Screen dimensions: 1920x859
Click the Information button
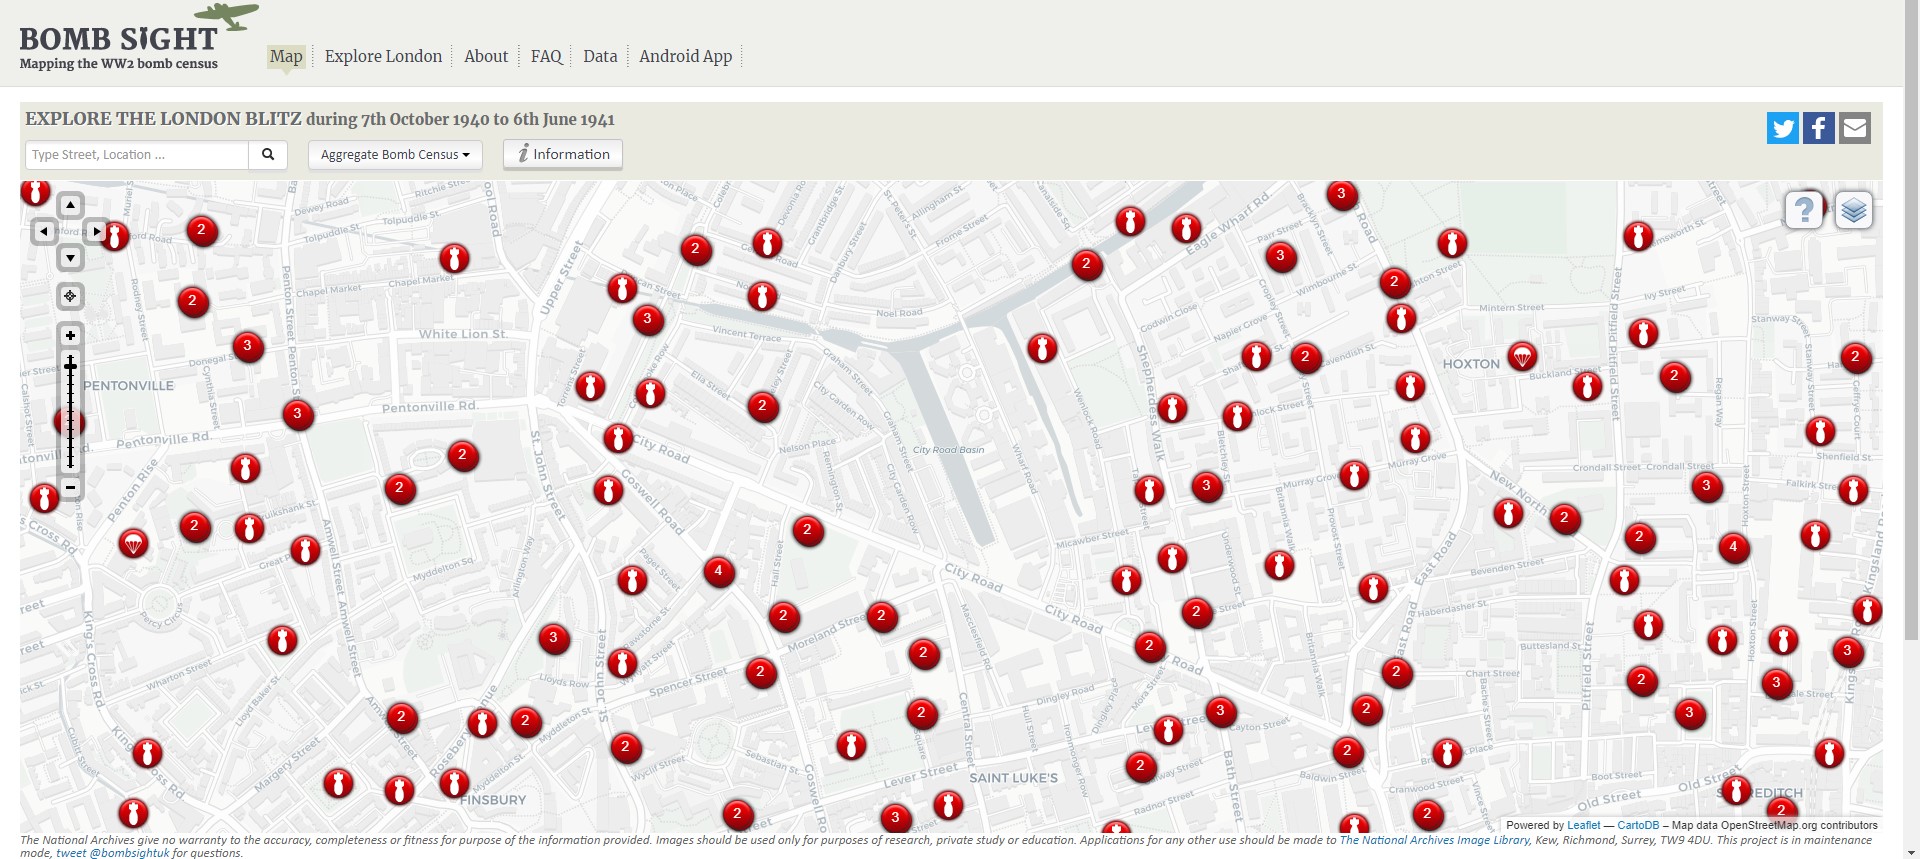coord(563,154)
